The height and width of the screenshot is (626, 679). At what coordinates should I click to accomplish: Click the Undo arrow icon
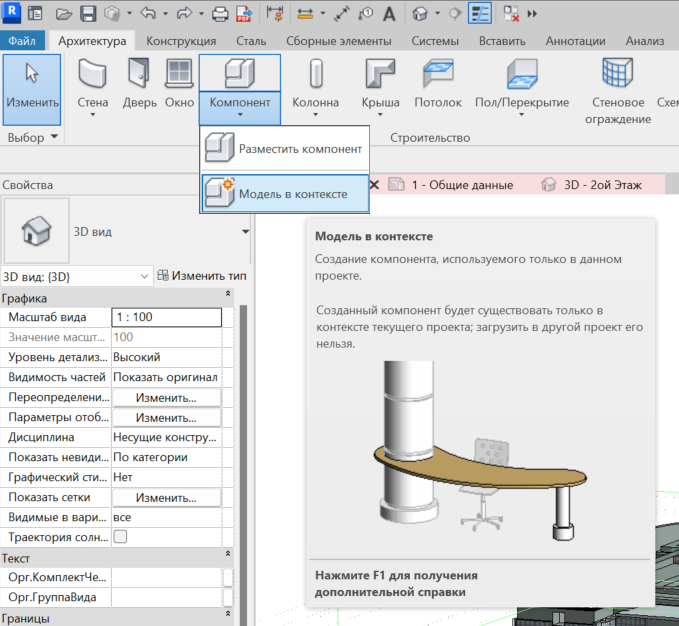click(x=148, y=13)
